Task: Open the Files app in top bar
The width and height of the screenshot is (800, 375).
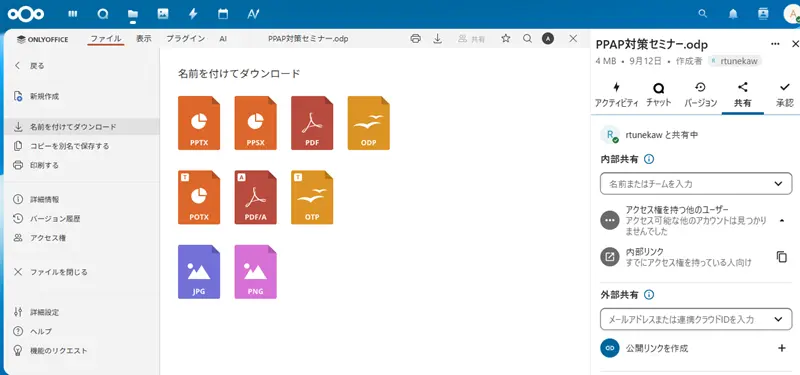Action: coord(133,14)
